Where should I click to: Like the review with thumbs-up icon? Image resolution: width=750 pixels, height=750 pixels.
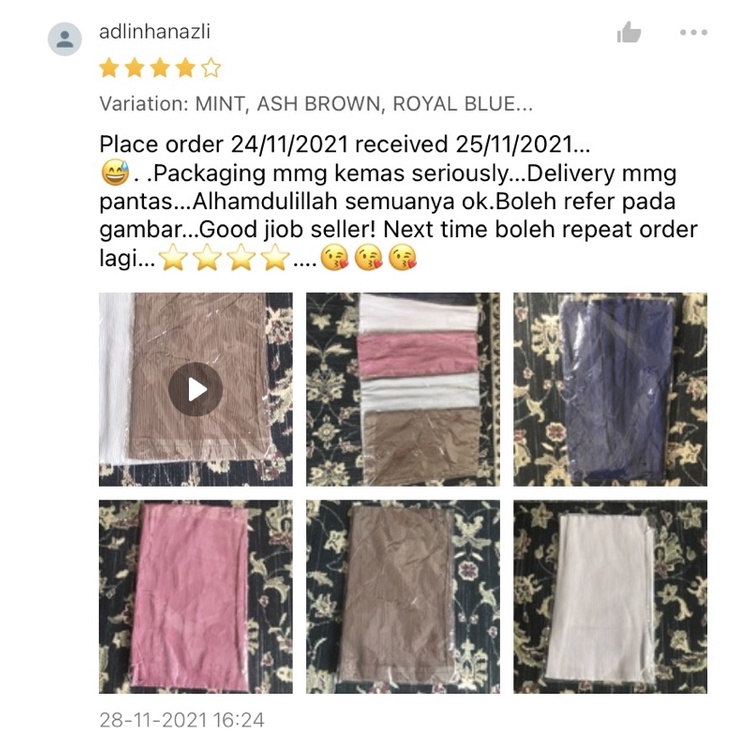tap(629, 33)
